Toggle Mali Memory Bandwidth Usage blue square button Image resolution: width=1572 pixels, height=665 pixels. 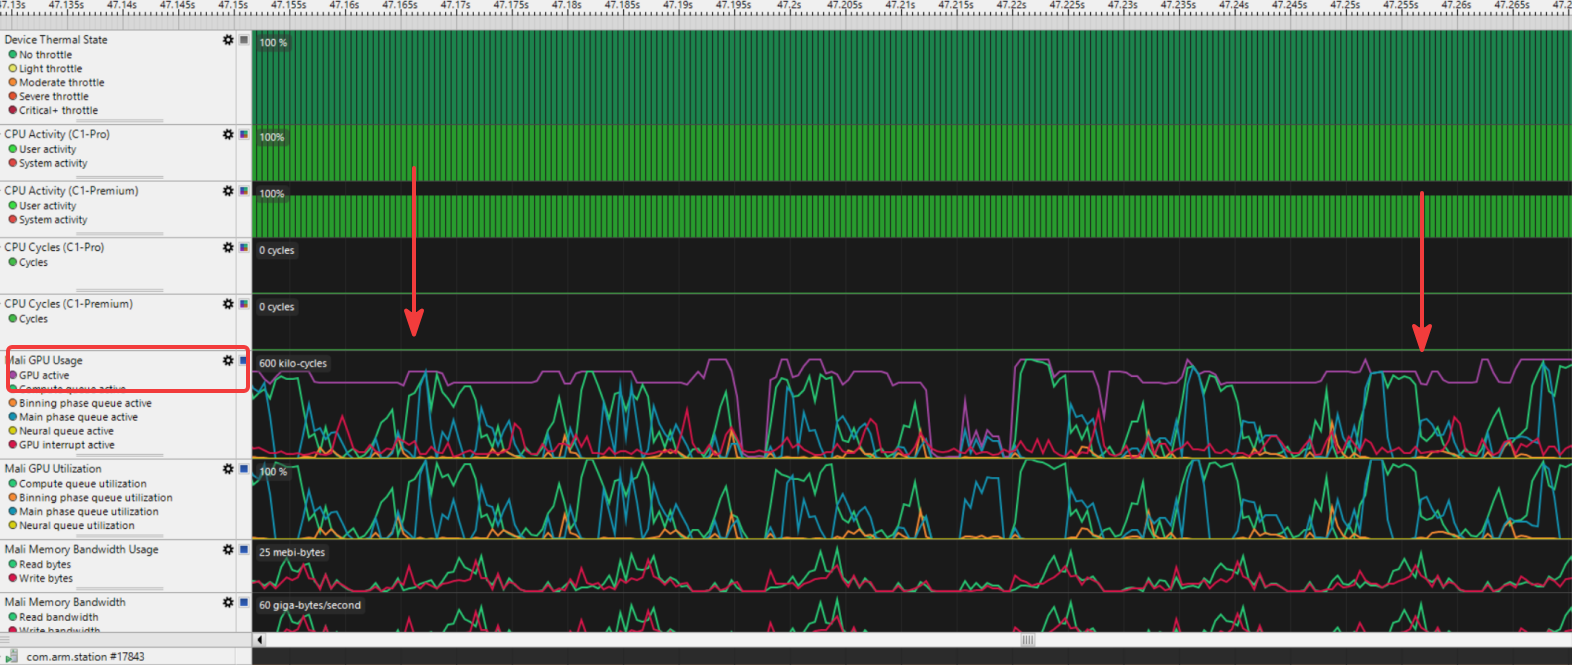click(x=243, y=550)
